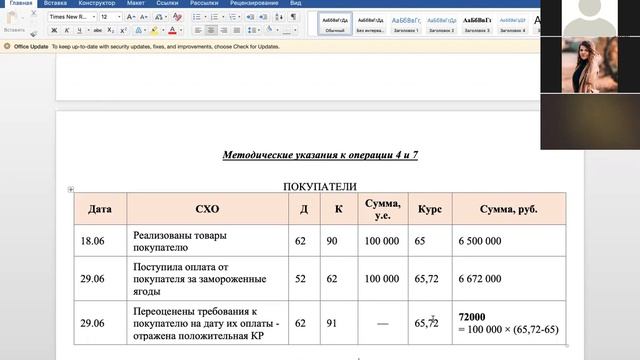The height and width of the screenshot is (360, 640).
Task: Click the Text Effects blue A icon
Action: pos(138,30)
